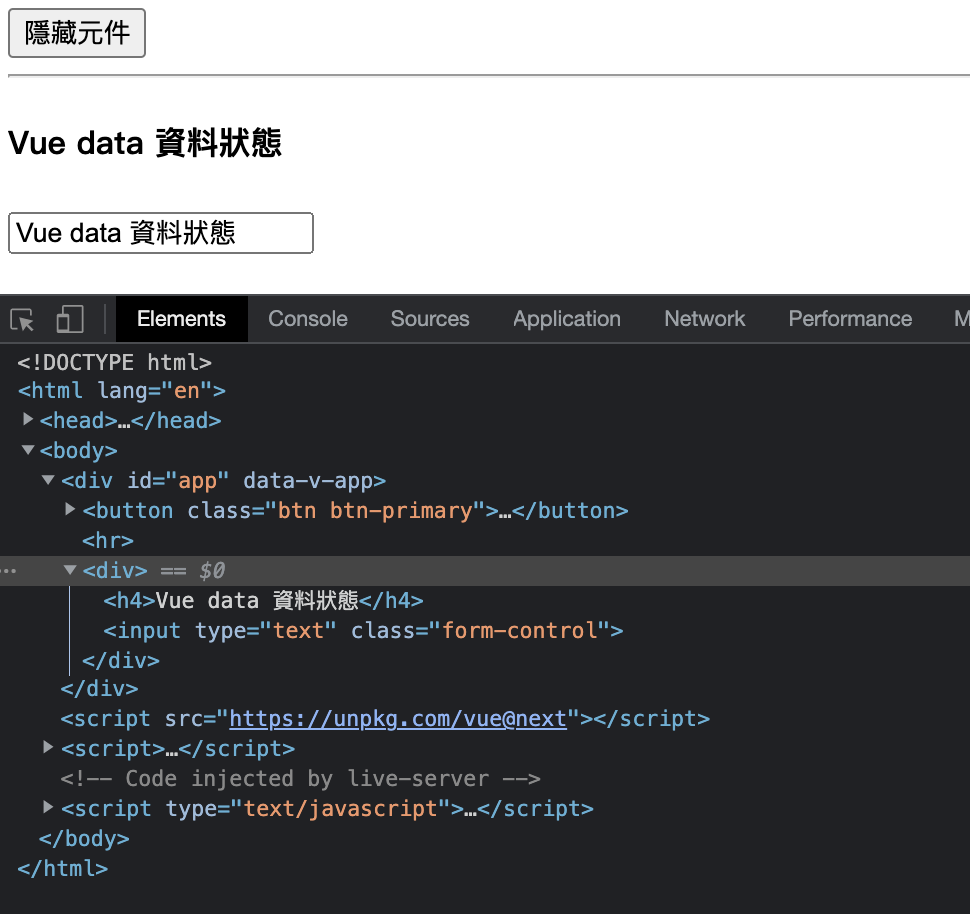Select the closing </html> tag line
Viewport: 970px width, 914px height.
point(62,869)
